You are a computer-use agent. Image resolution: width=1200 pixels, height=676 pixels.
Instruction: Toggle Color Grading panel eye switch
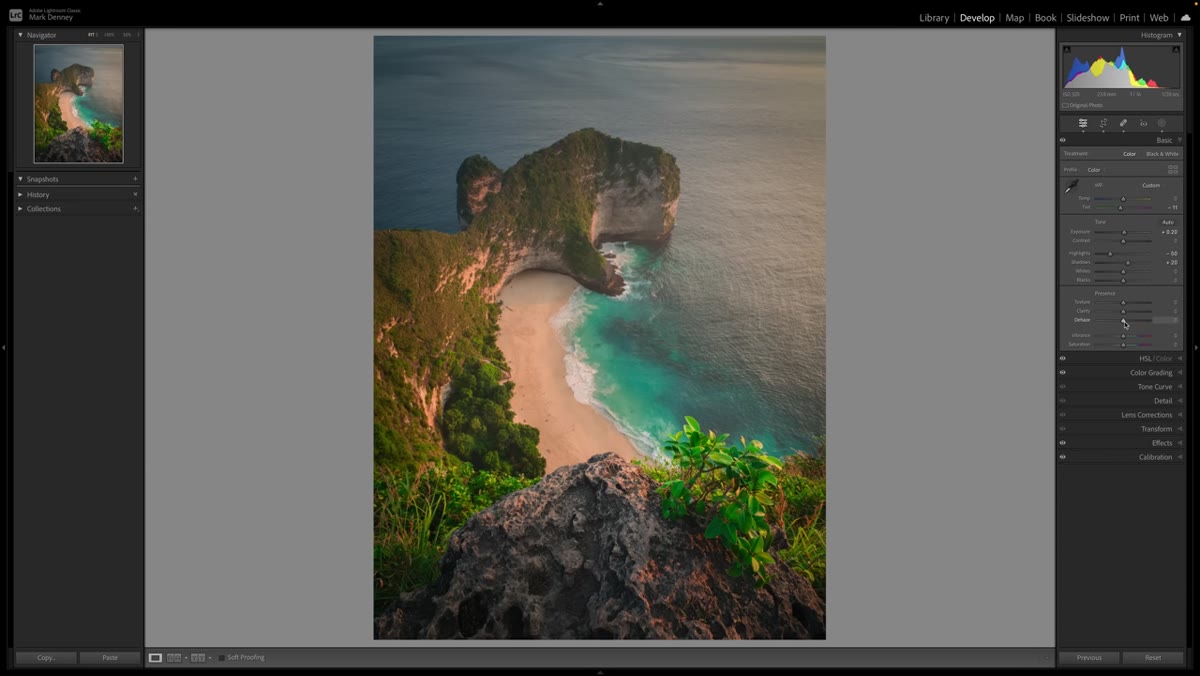tap(1063, 372)
